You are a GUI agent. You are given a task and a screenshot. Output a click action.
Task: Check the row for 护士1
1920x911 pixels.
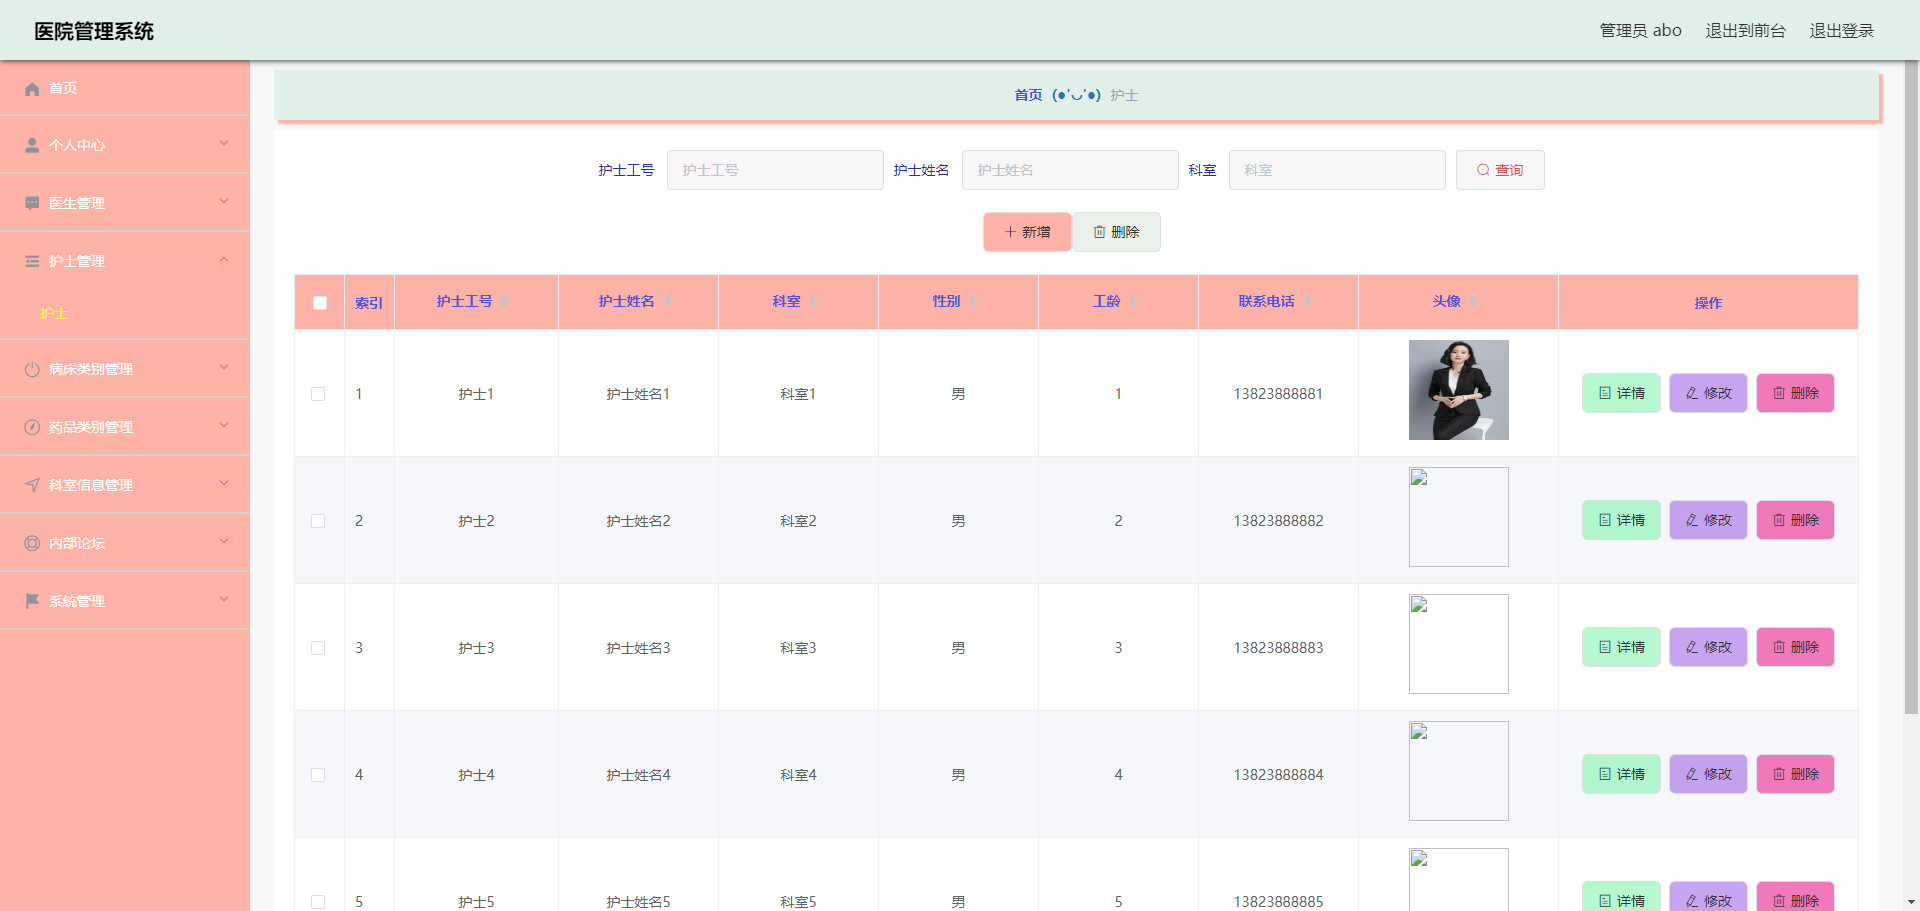click(x=318, y=394)
